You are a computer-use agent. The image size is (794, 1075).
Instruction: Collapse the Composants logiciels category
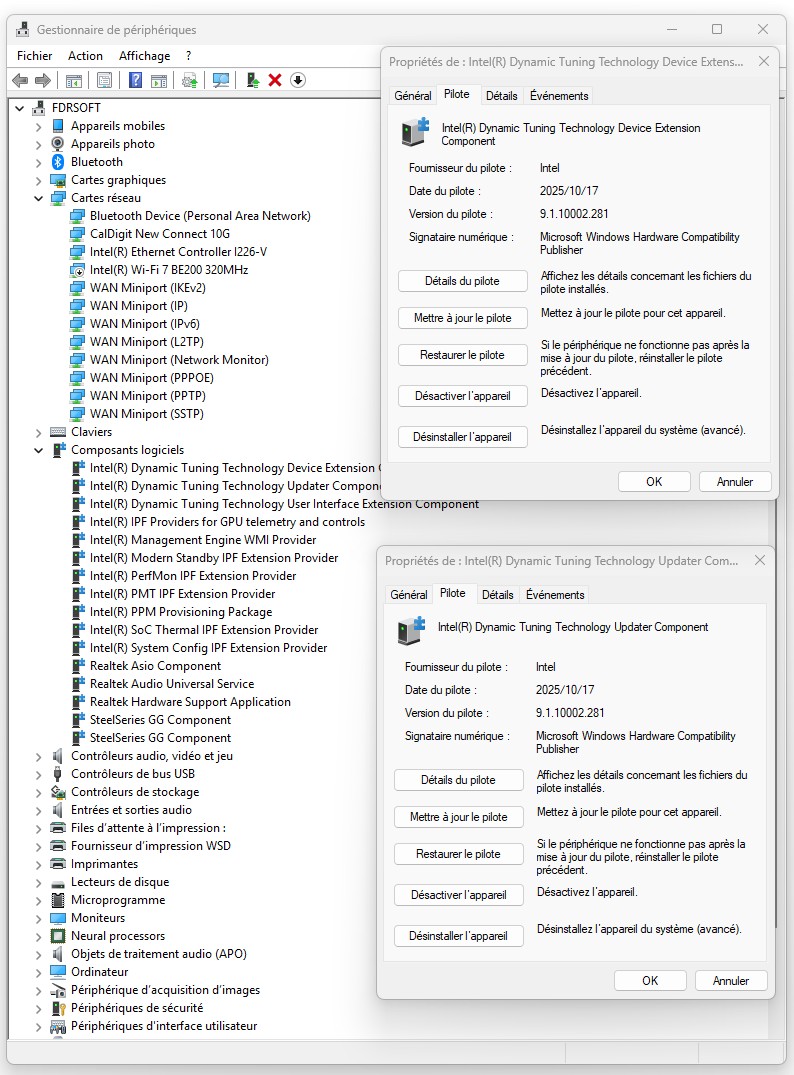(x=39, y=450)
